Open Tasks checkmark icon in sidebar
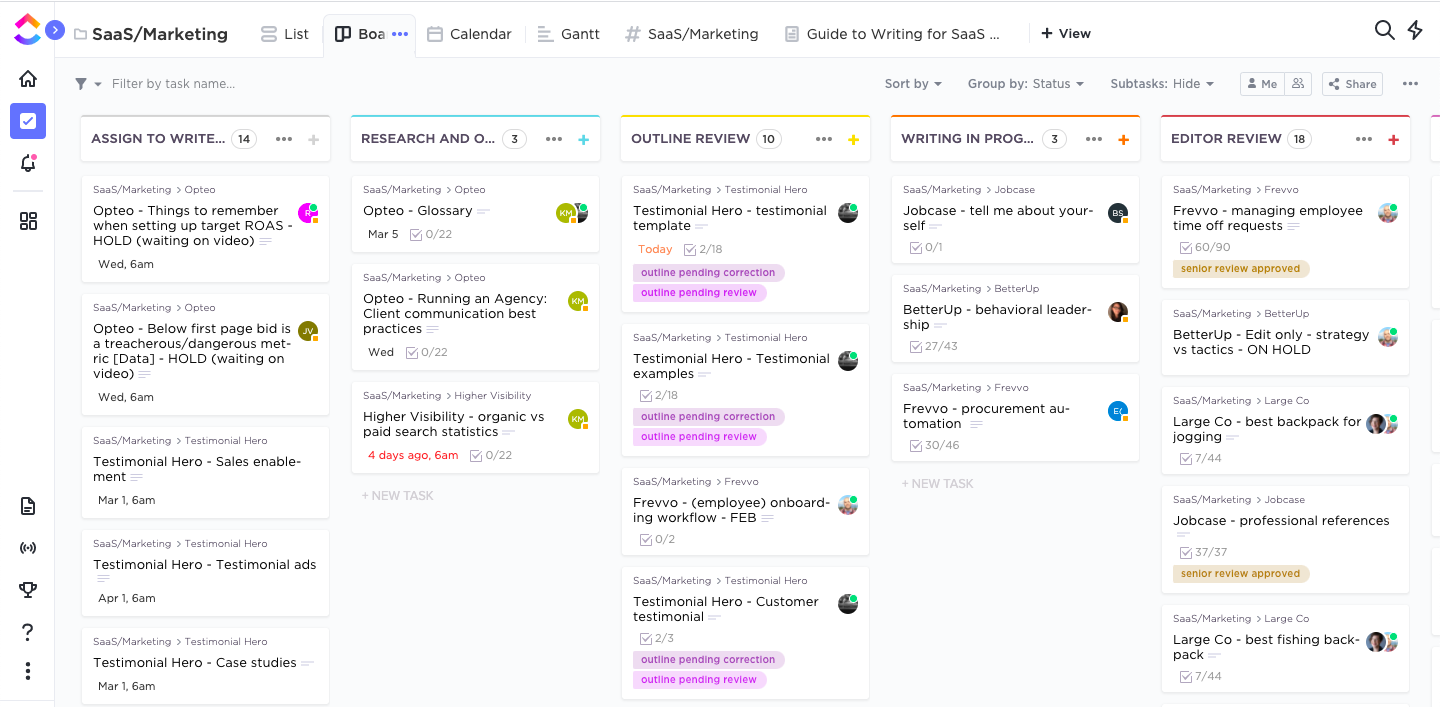 pos(28,121)
